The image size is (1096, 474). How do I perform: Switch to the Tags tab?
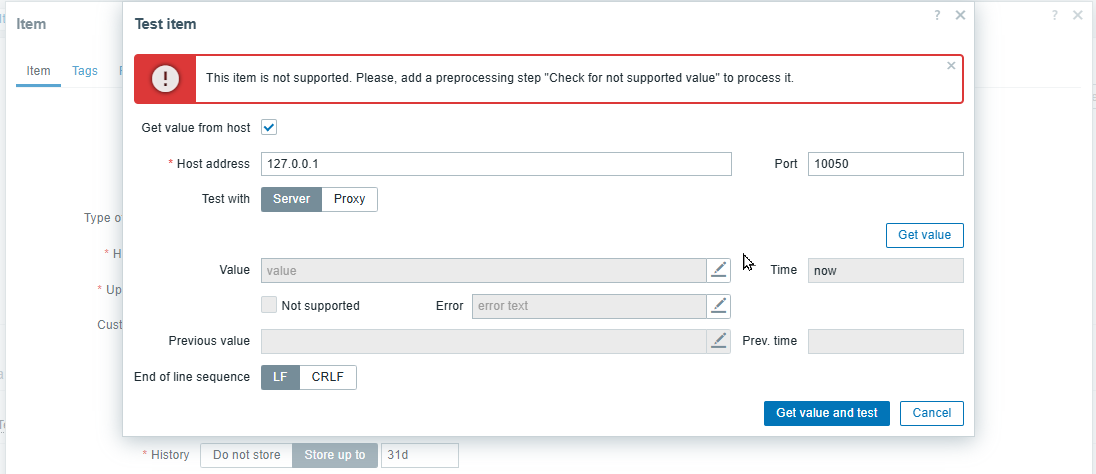point(85,71)
